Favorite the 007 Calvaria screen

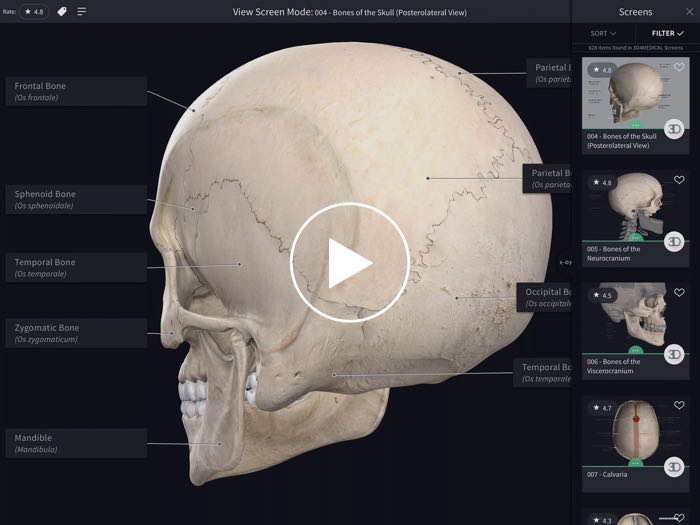(x=679, y=407)
